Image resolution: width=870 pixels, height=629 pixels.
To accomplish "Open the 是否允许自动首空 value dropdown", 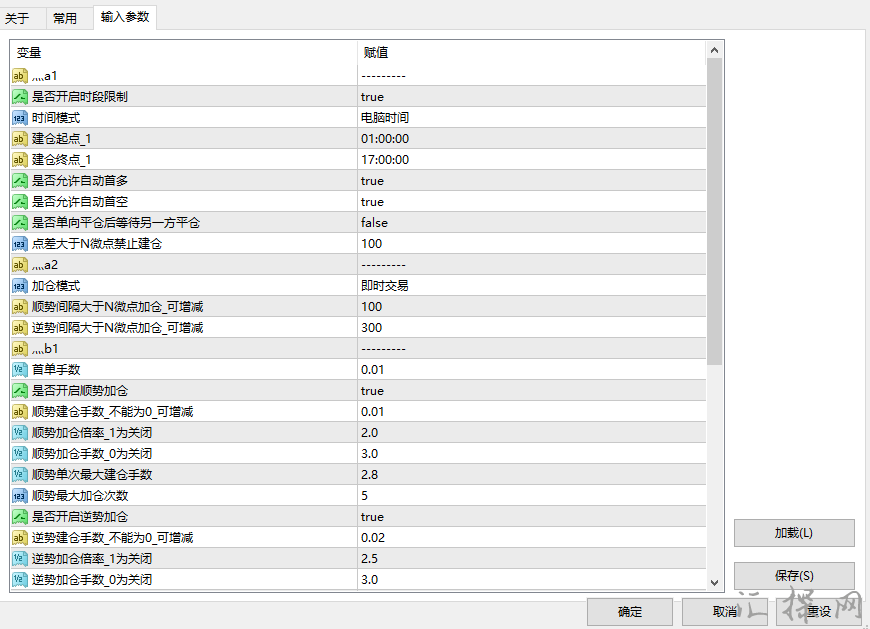I will [531, 202].
